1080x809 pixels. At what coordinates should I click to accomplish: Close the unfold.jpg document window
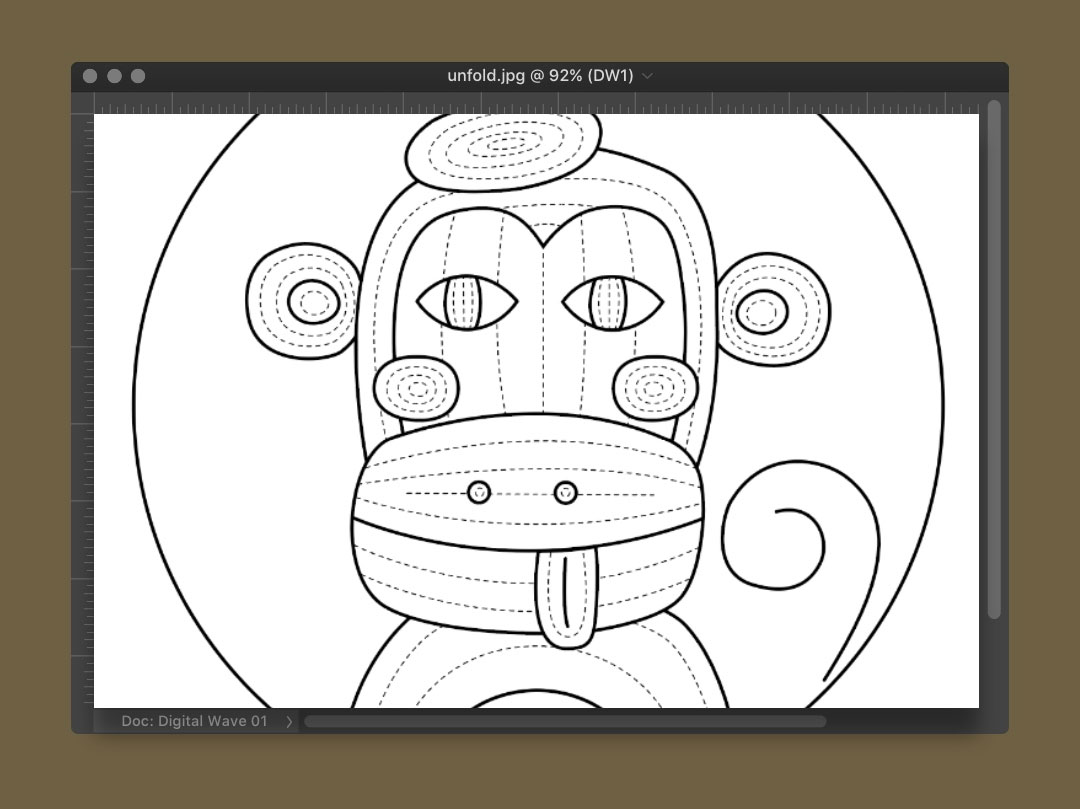pyautogui.click(x=90, y=76)
